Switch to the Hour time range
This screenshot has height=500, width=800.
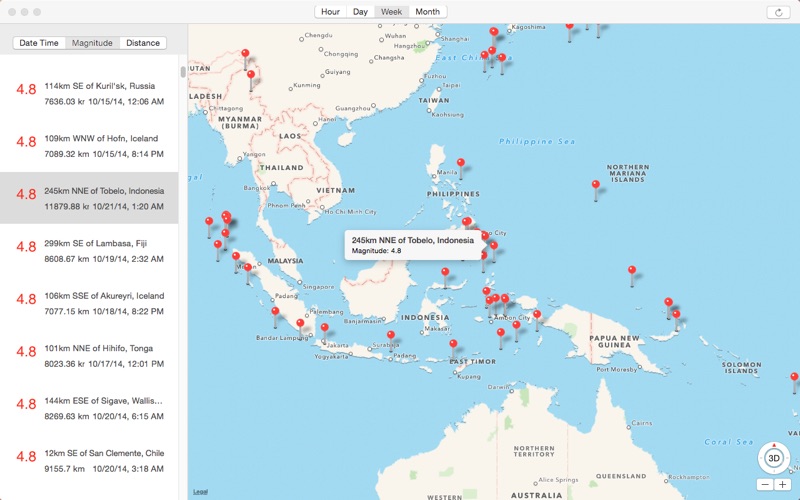(331, 12)
